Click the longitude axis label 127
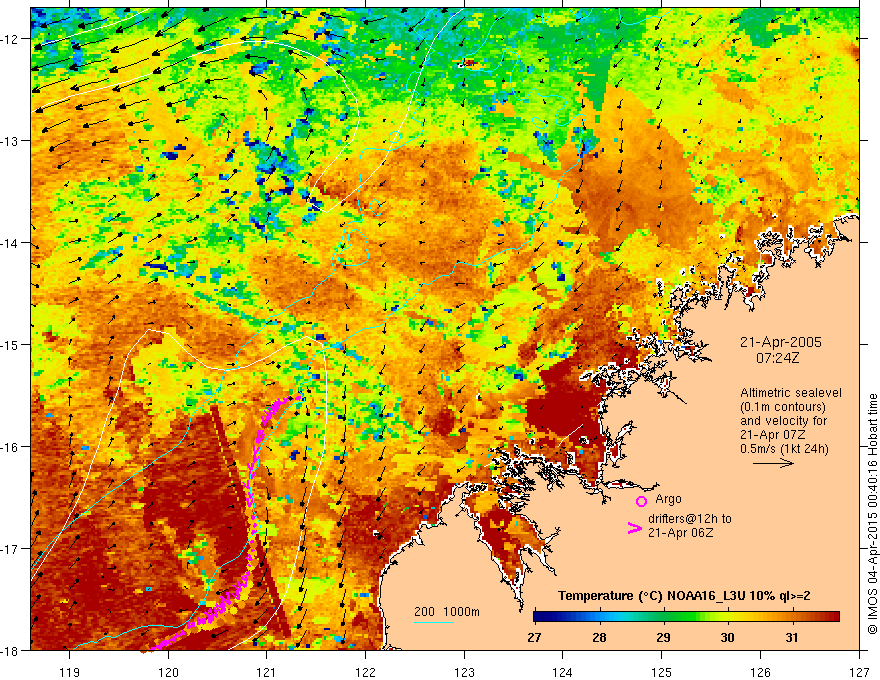Screen dimensions: 880x680 pyautogui.click(x=859, y=672)
